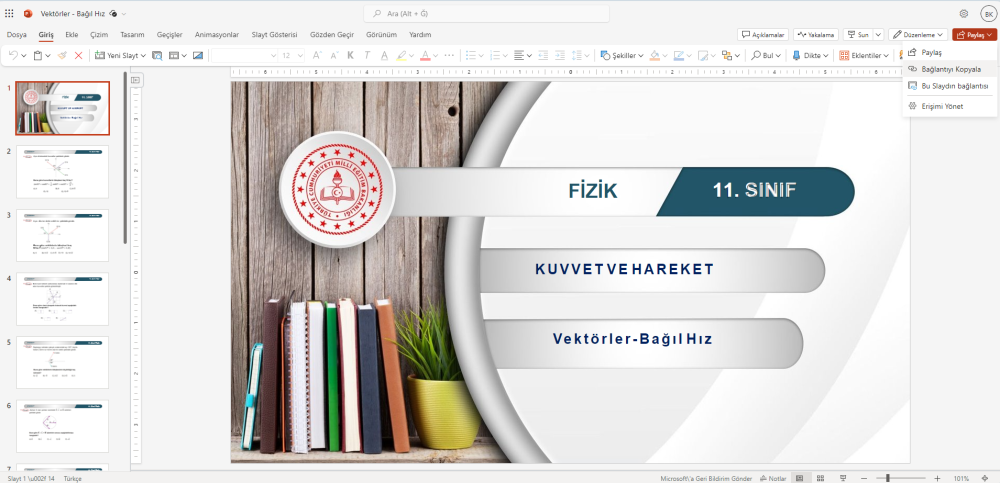The width and height of the screenshot is (1000, 483).
Task: Click the red Delete X icon
Action: [78, 56]
